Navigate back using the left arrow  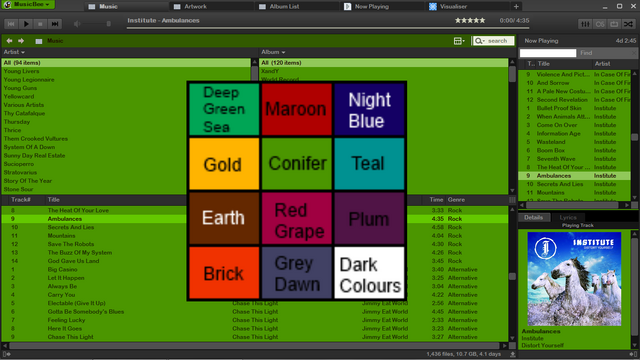coord(9,41)
